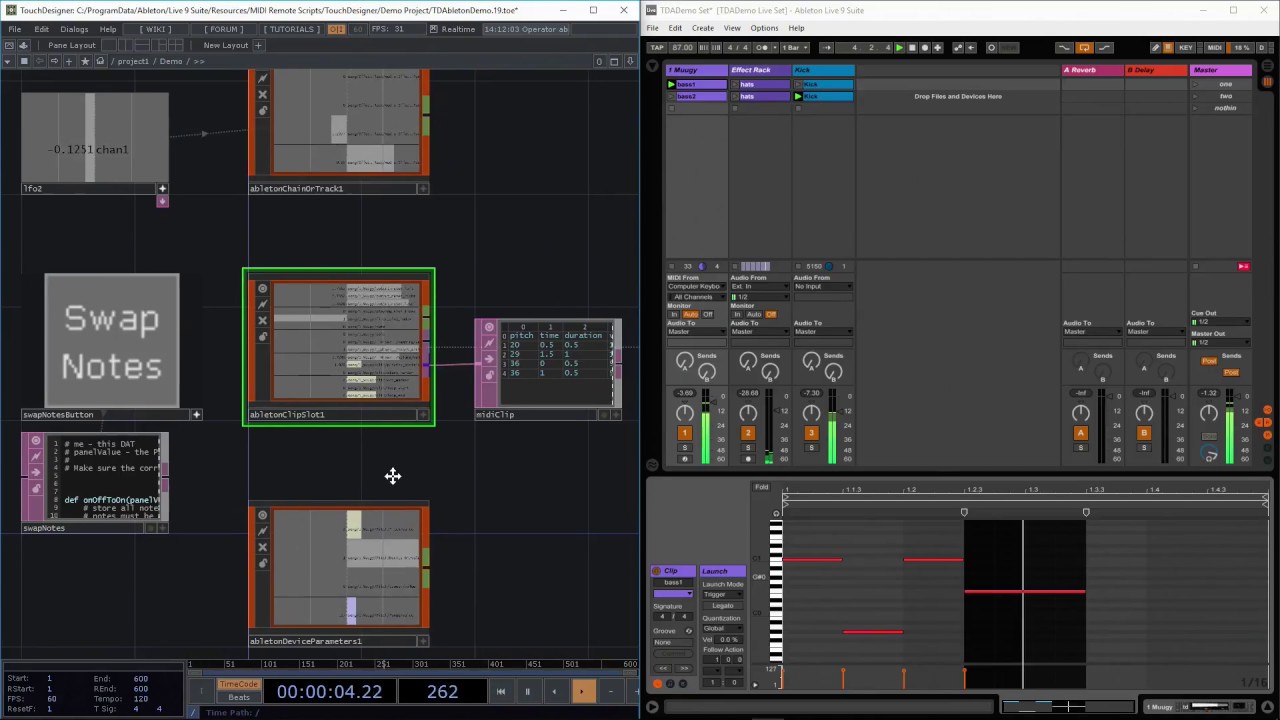The image size is (1280, 720).
Task: Set Effect Rack Monitor to 'Auto'
Action: pyautogui.click(x=754, y=315)
